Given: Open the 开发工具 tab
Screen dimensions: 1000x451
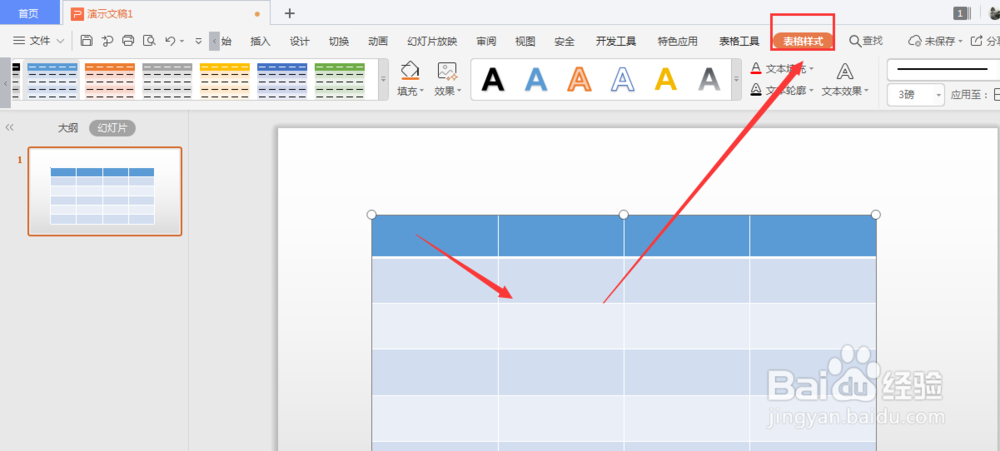Looking at the screenshot, I should click(616, 41).
